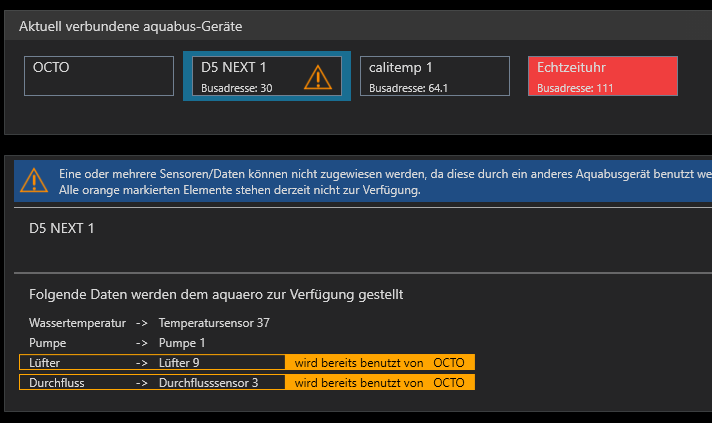Image resolution: width=712 pixels, height=423 pixels.
Task: Click orange 'wird bereits benutzt von OCTO' label beside Lüfter
Action: pyautogui.click(x=379, y=363)
